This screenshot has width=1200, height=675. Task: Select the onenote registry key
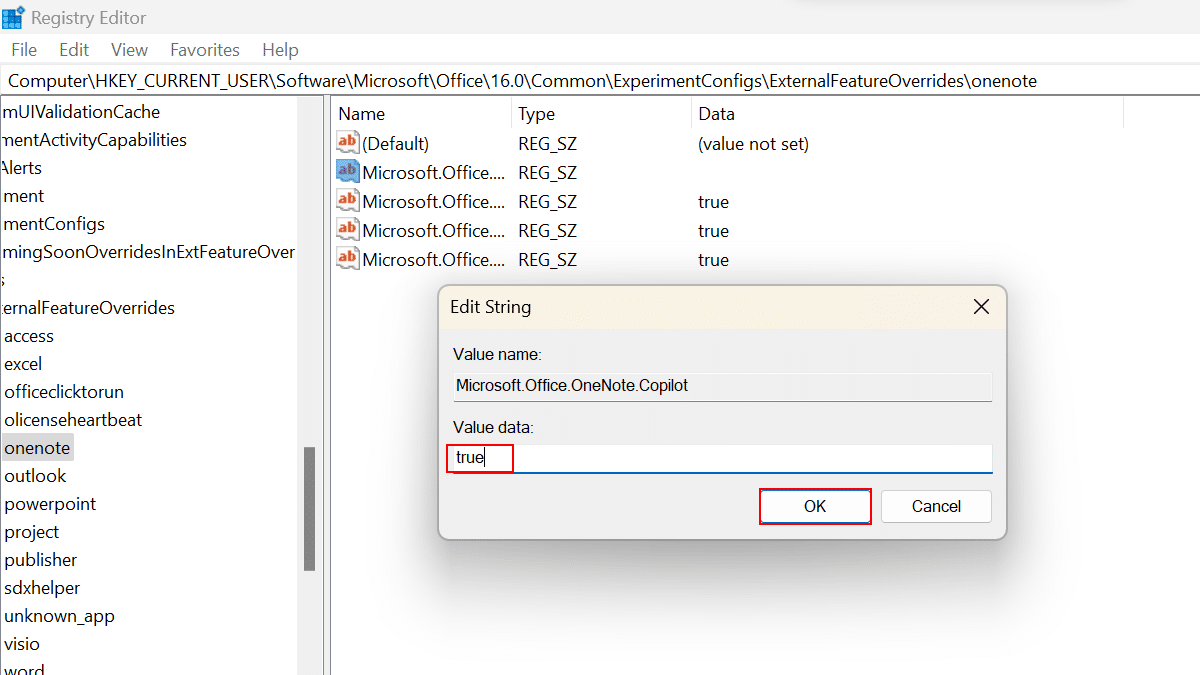37,447
